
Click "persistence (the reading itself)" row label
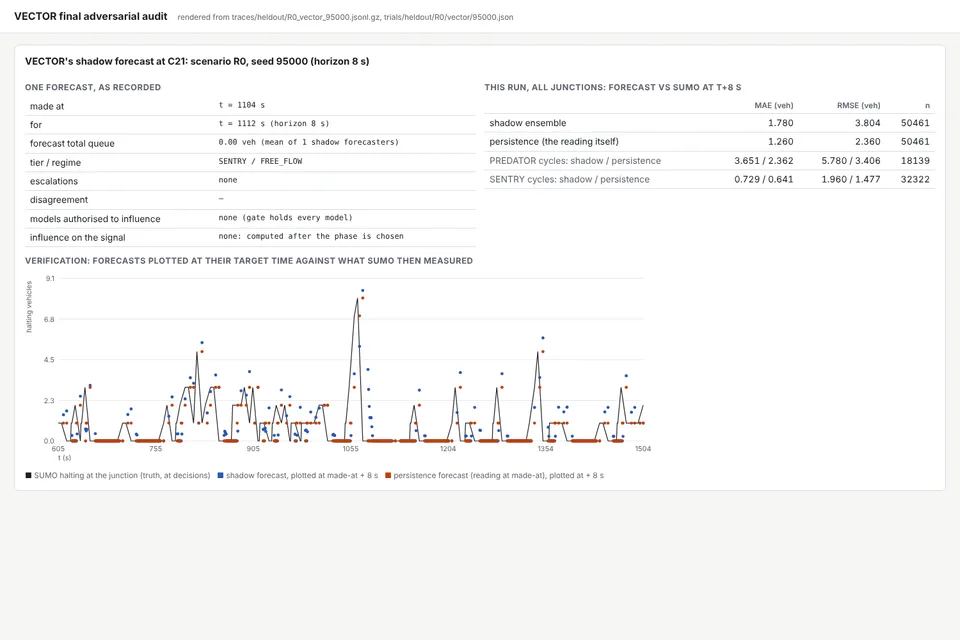pyautogui.click(x=554, y=141)
